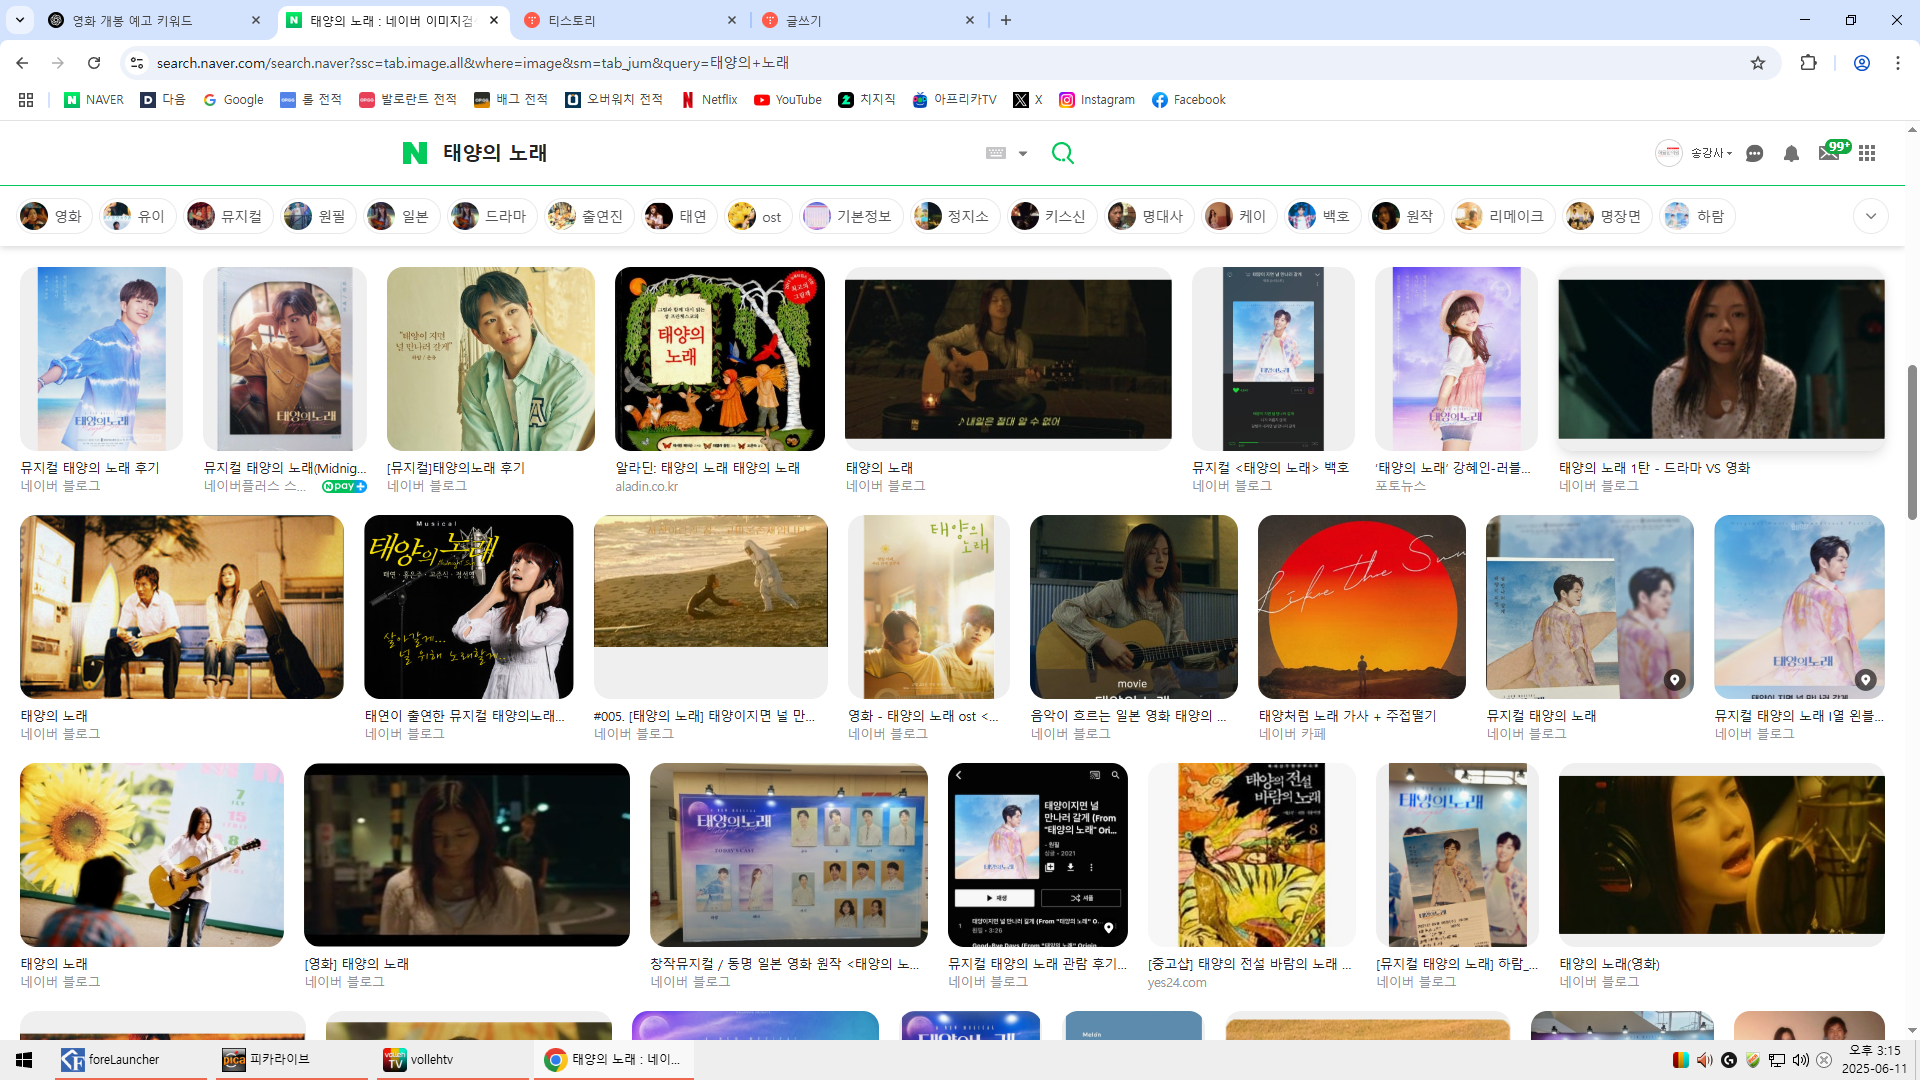Open the Naver talk chat bubble icon

tap(1754, 153)
